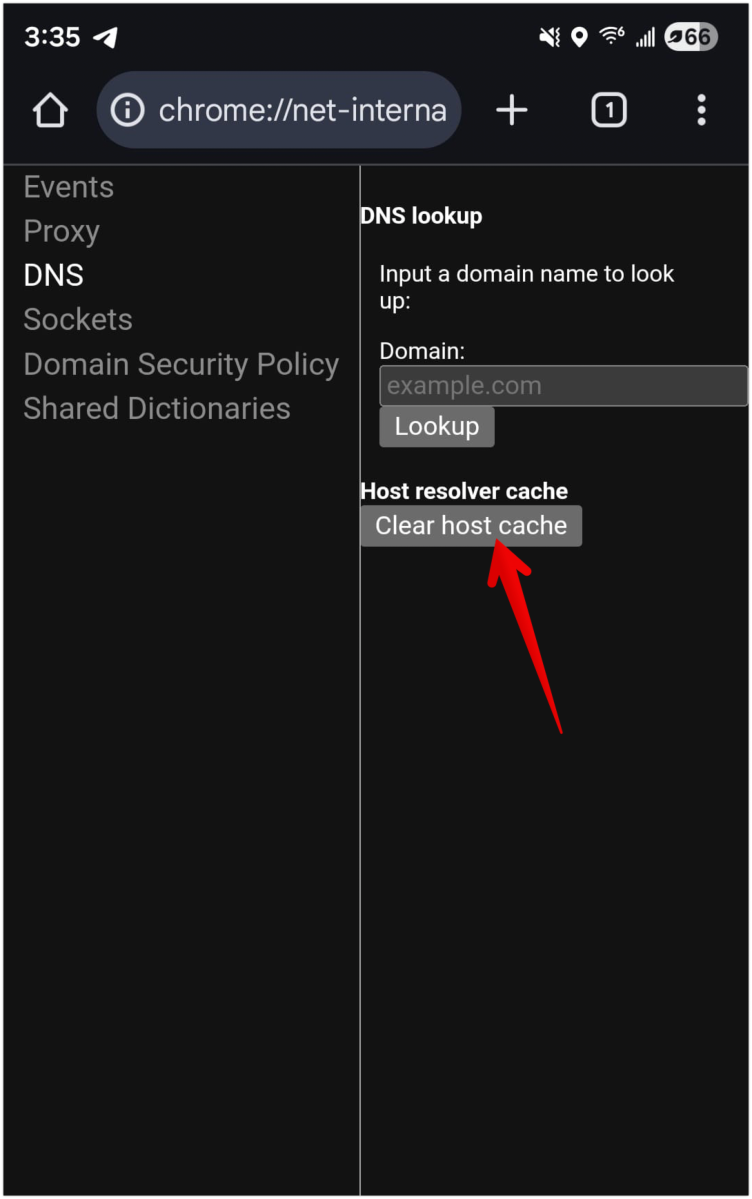This screenshot has width=752, height=1199.
Task: Tap the battery 66 indicator
Action: 690,37
